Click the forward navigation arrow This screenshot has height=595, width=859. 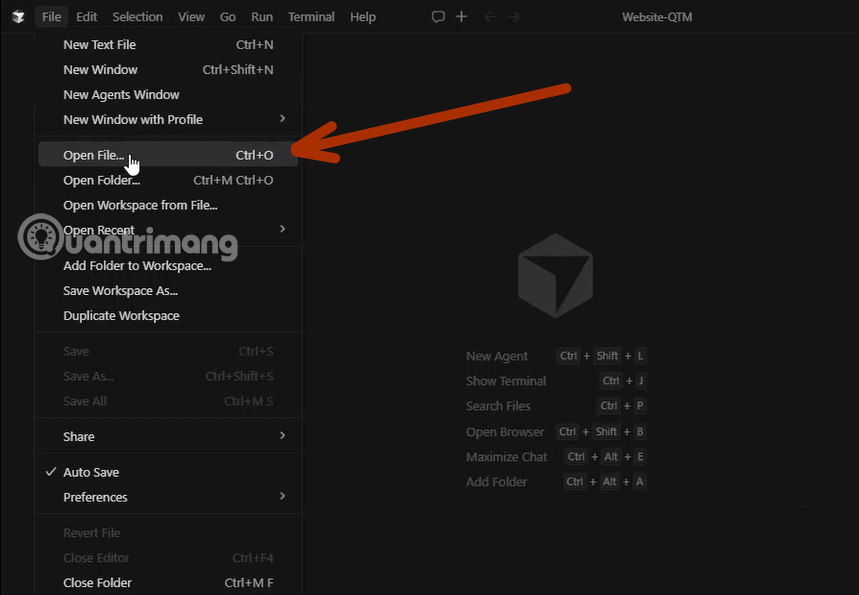512,16
